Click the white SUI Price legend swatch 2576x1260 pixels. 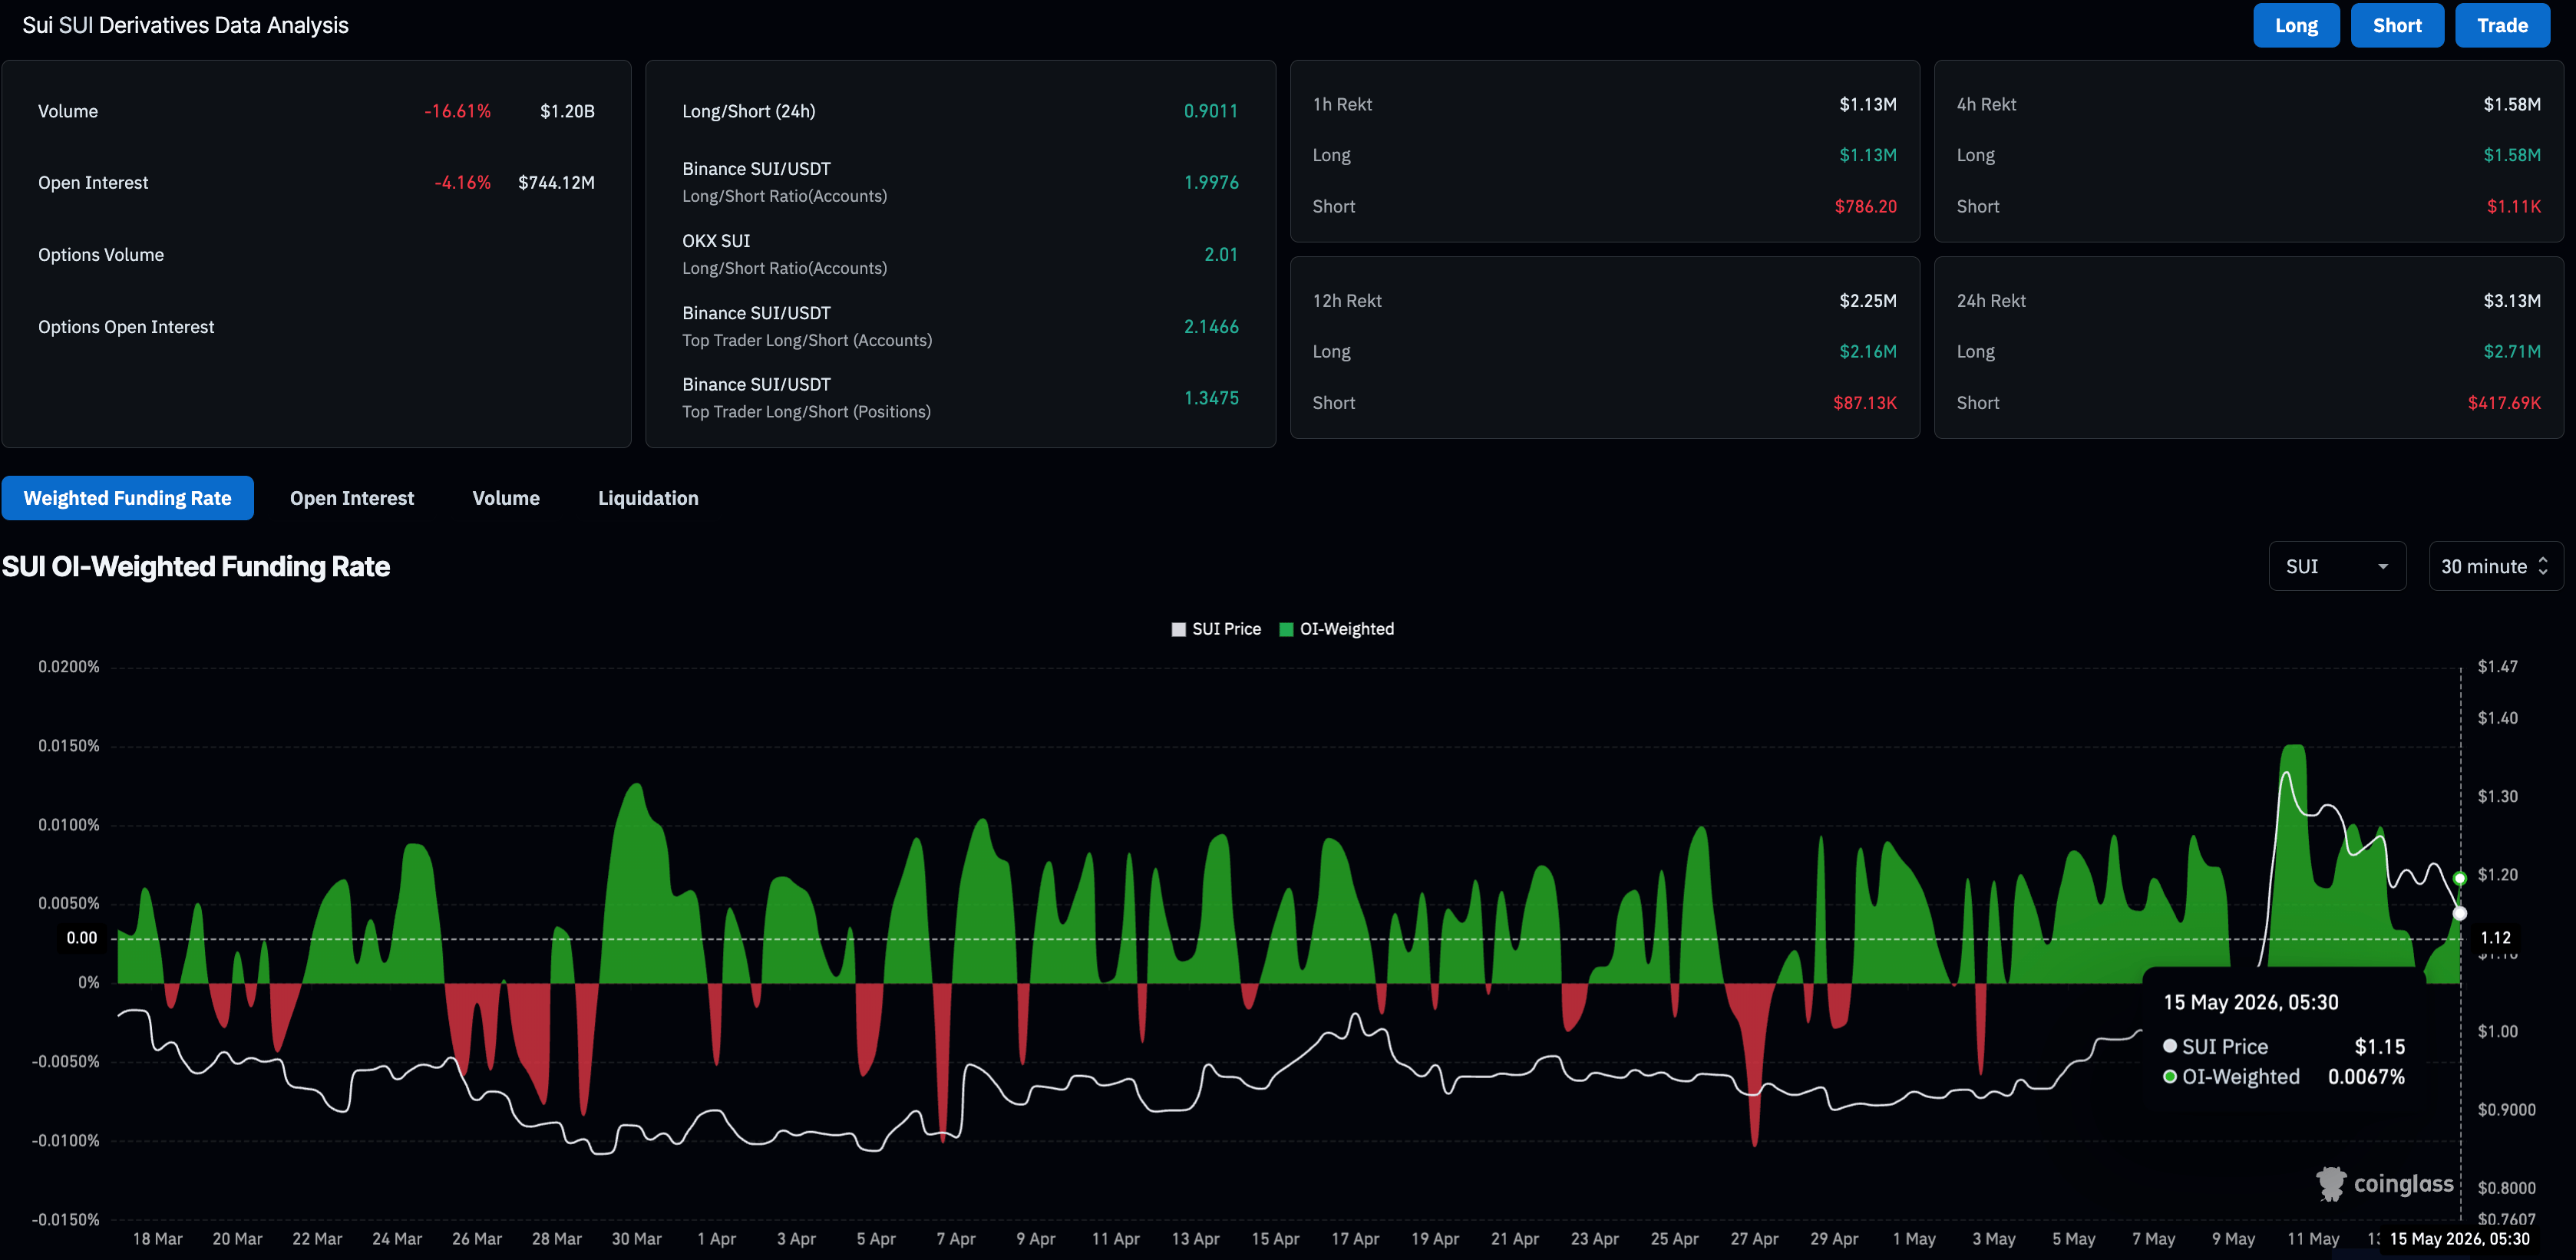click(1179, 629)
